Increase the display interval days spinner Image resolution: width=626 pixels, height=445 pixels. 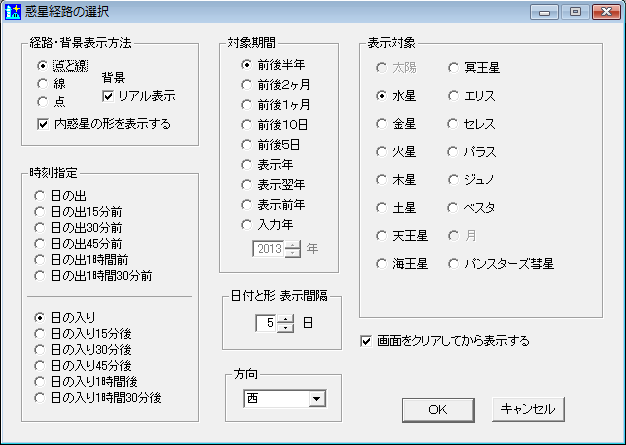click(x=286, y=318)
